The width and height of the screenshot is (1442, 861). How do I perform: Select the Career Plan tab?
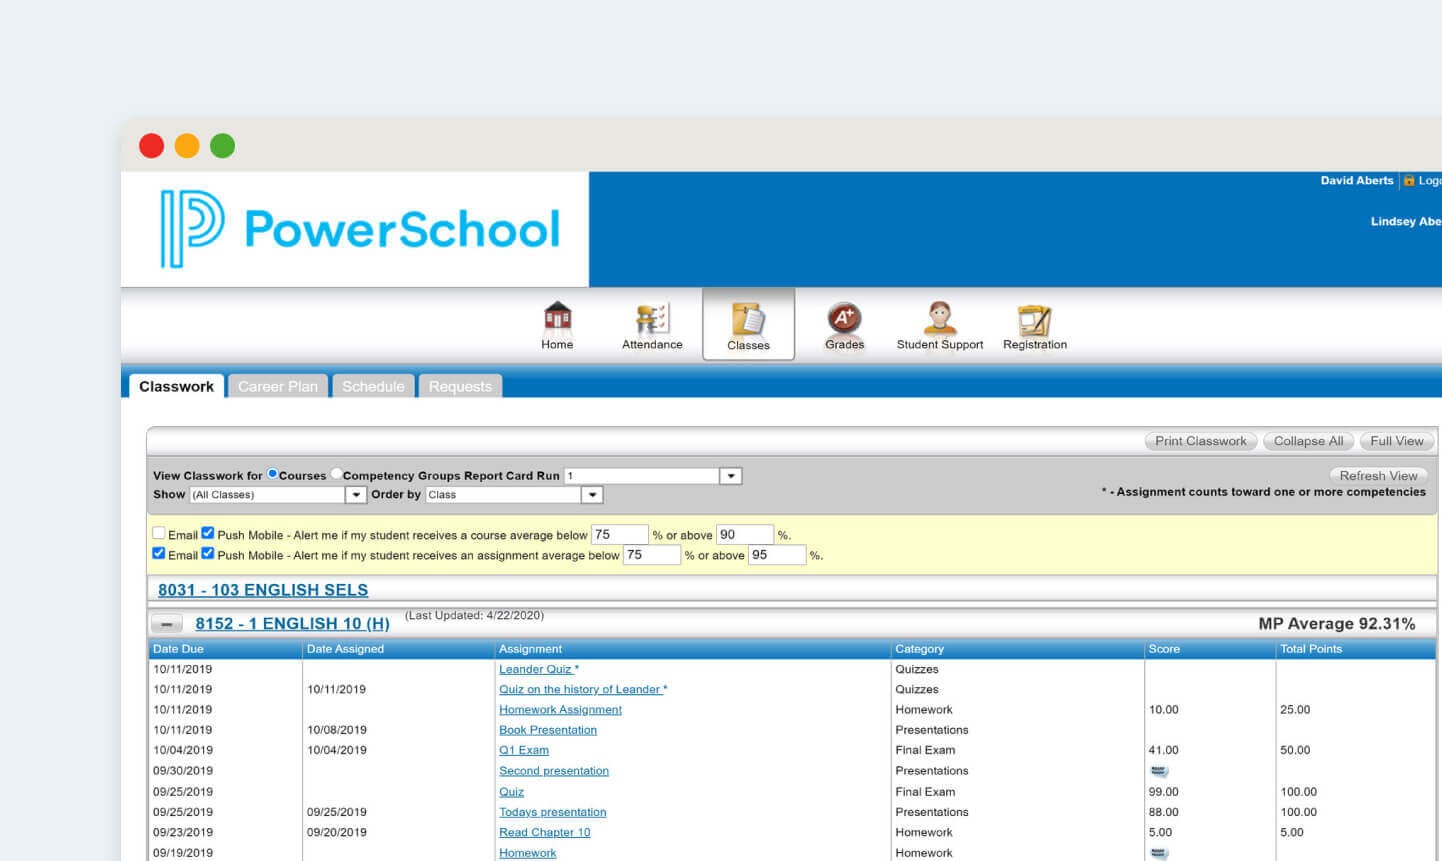pos(277,386)
